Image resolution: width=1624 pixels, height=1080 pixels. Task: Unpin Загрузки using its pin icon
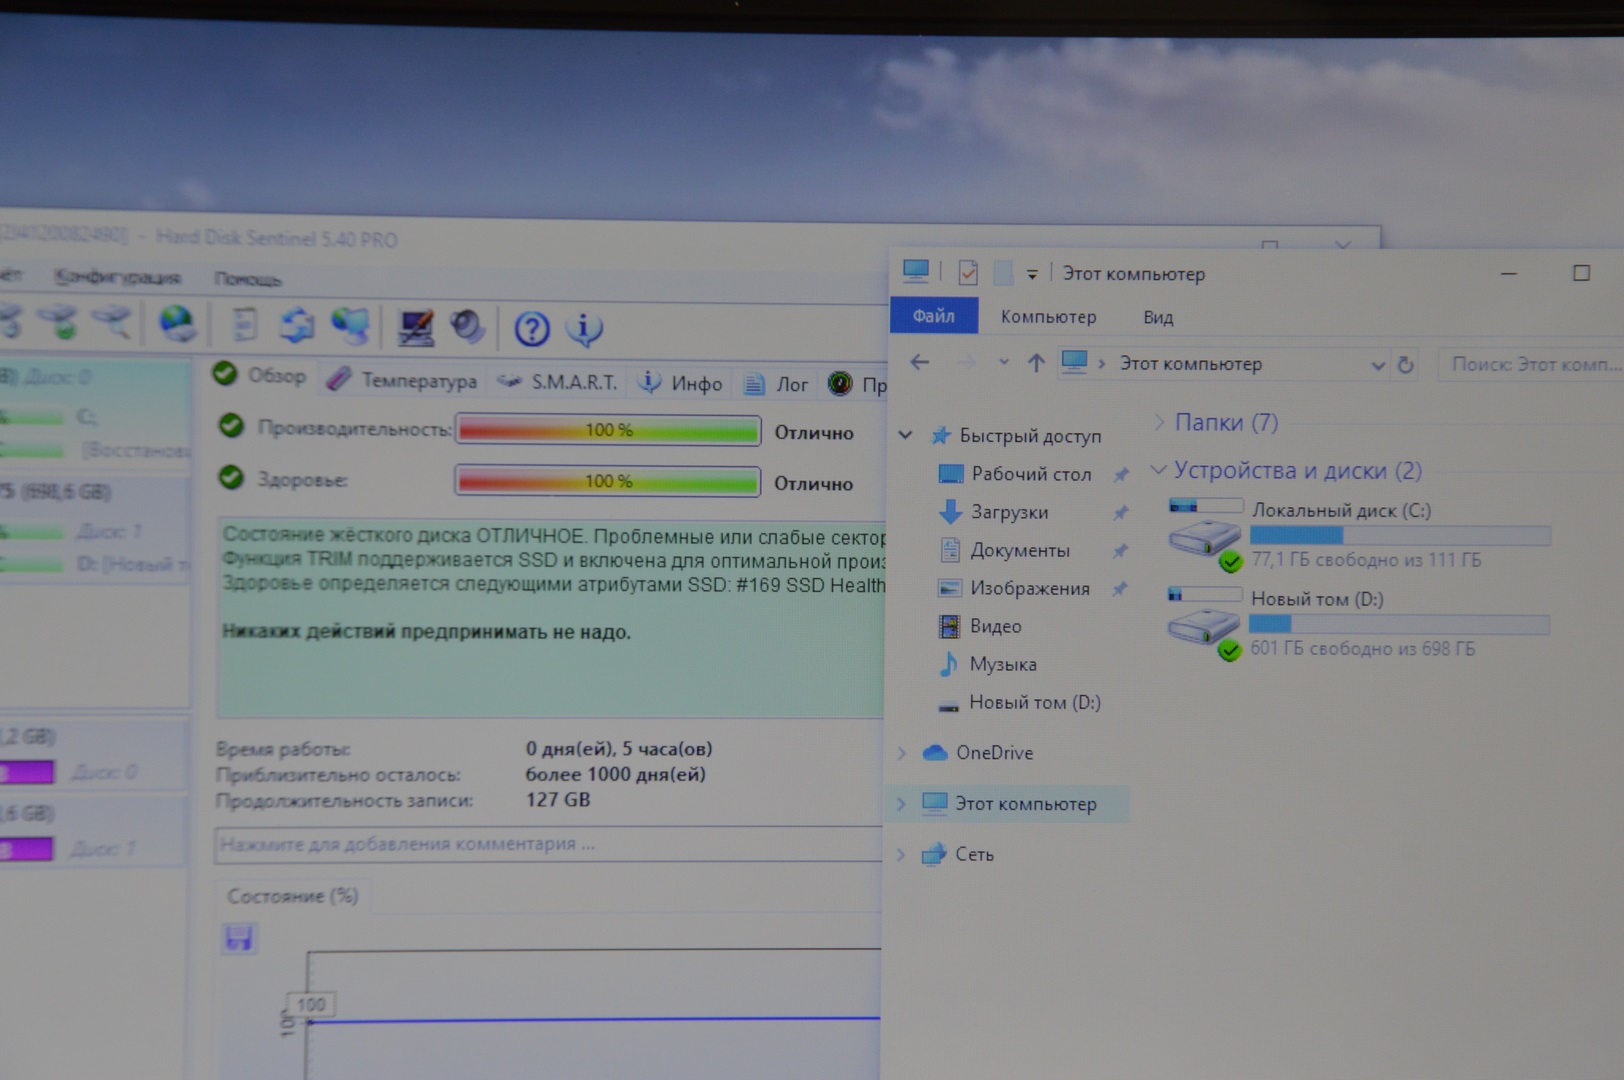click(1121, 513)
